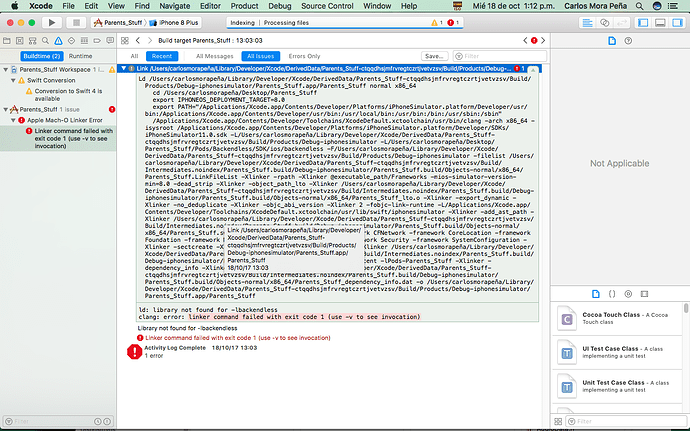
Task: Go back in editor history
Action: 138,41
